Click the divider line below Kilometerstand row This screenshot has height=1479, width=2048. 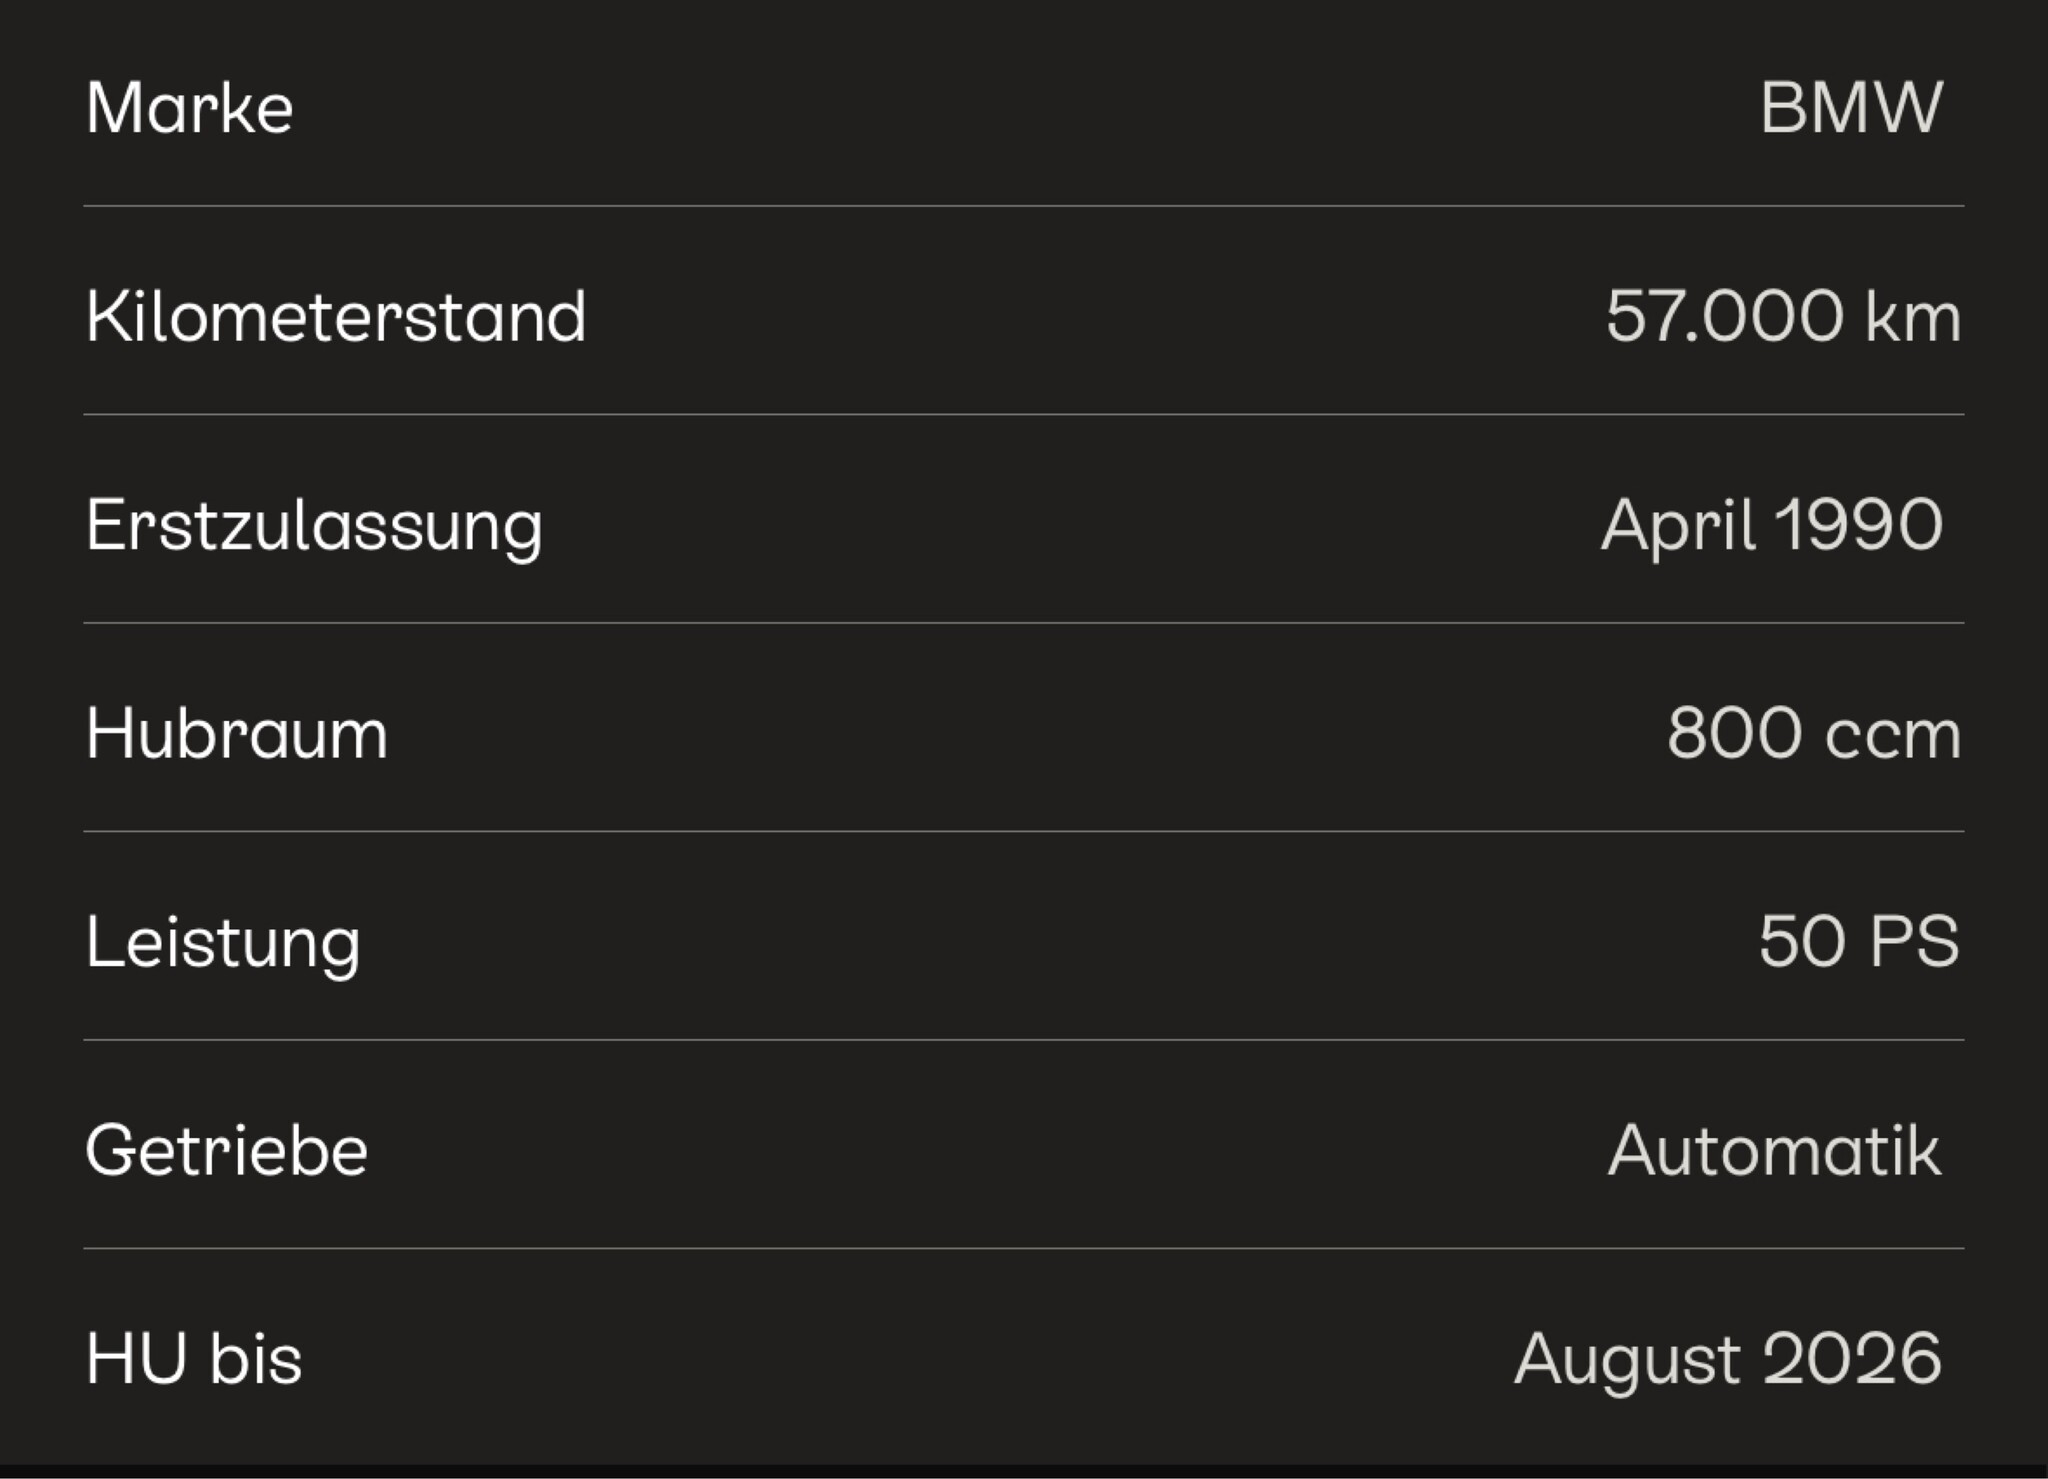1023,414
